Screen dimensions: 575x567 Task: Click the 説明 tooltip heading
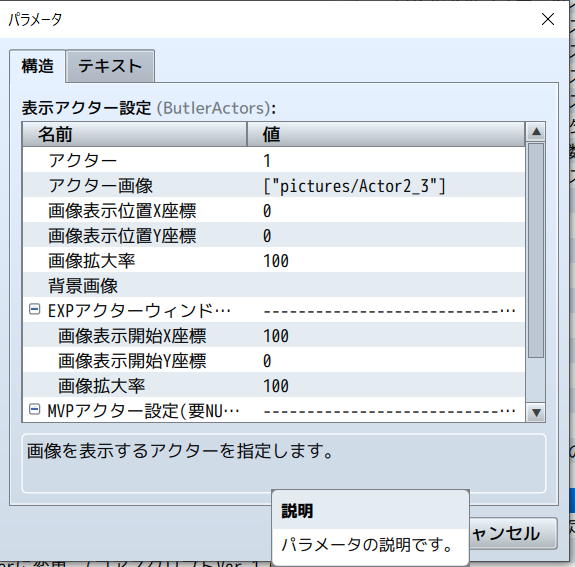[x=297, y=511]
